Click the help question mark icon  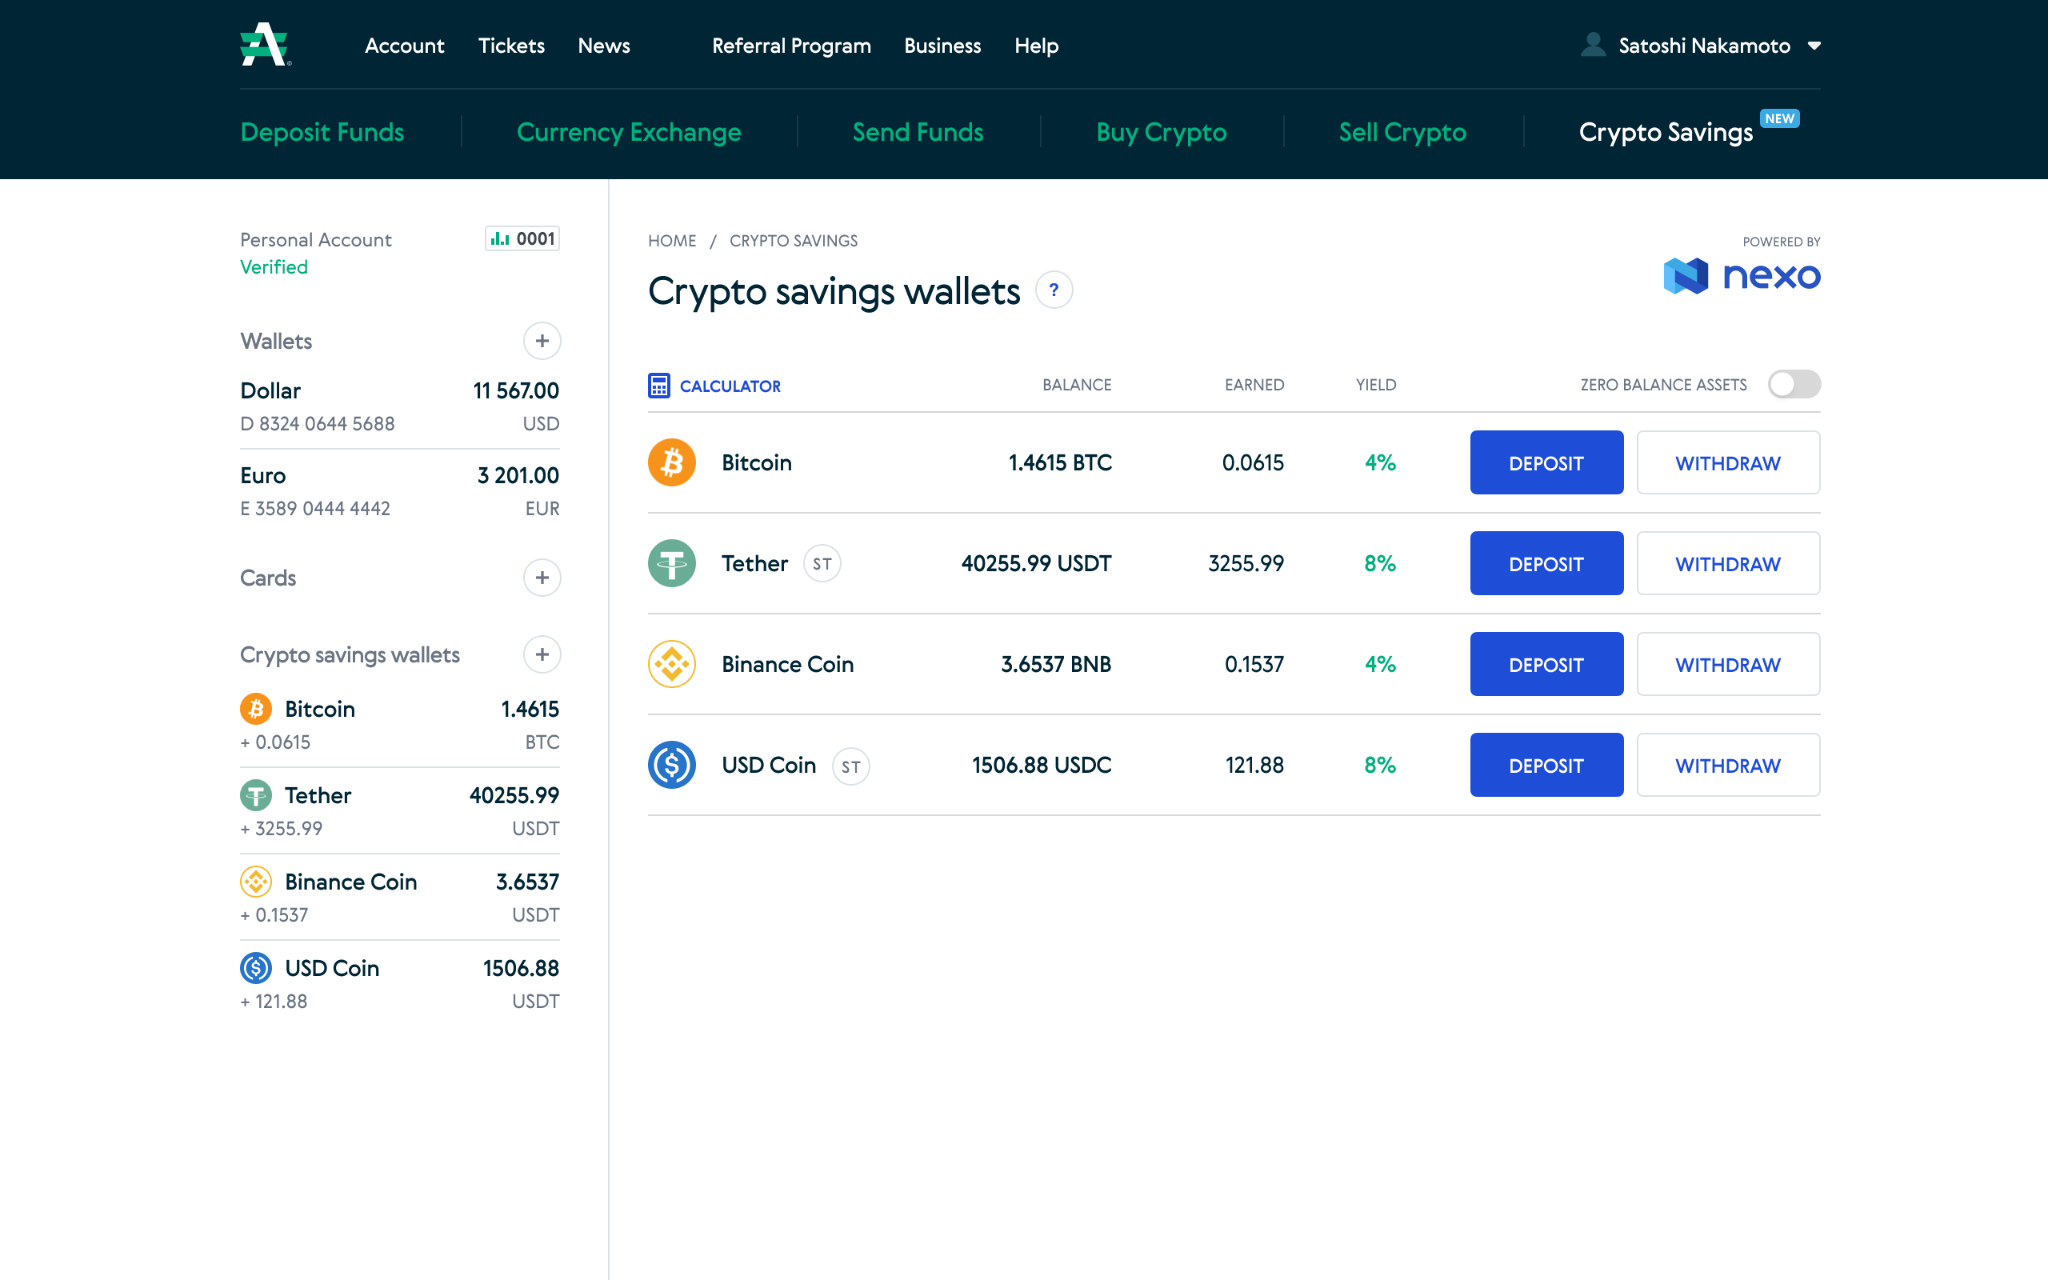1053,290
